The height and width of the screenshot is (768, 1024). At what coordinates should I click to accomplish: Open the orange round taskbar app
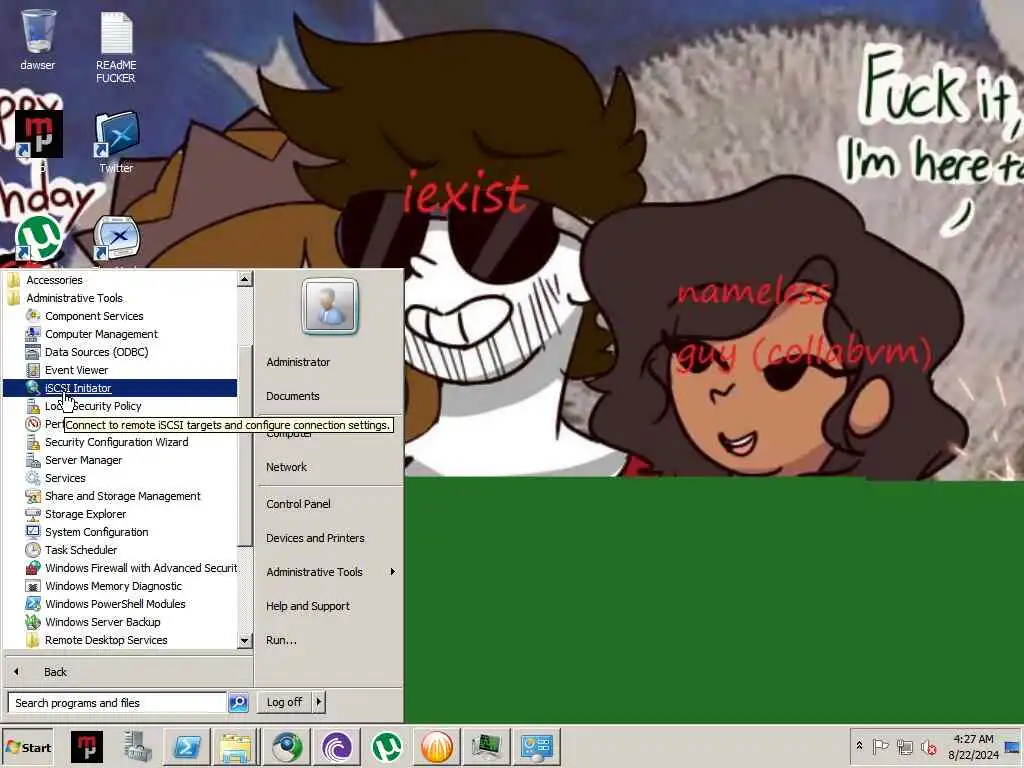pyautogui.click(x=436, y=747)
